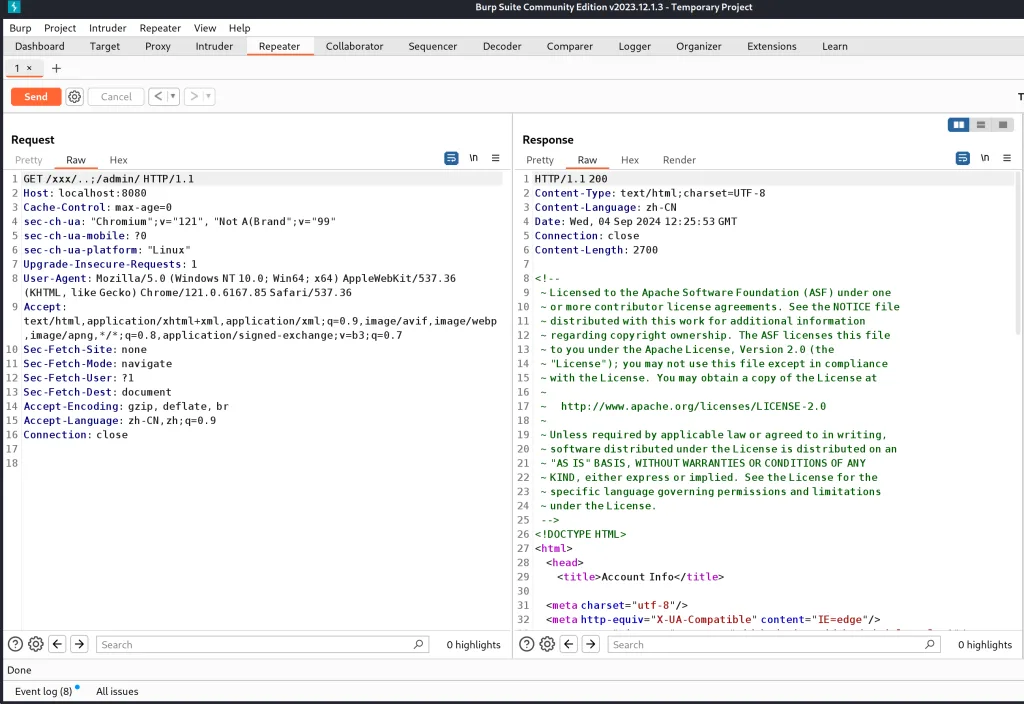Switch to Decoder tab
This screenshot has height=704, width=1024.
click(502, 46)
